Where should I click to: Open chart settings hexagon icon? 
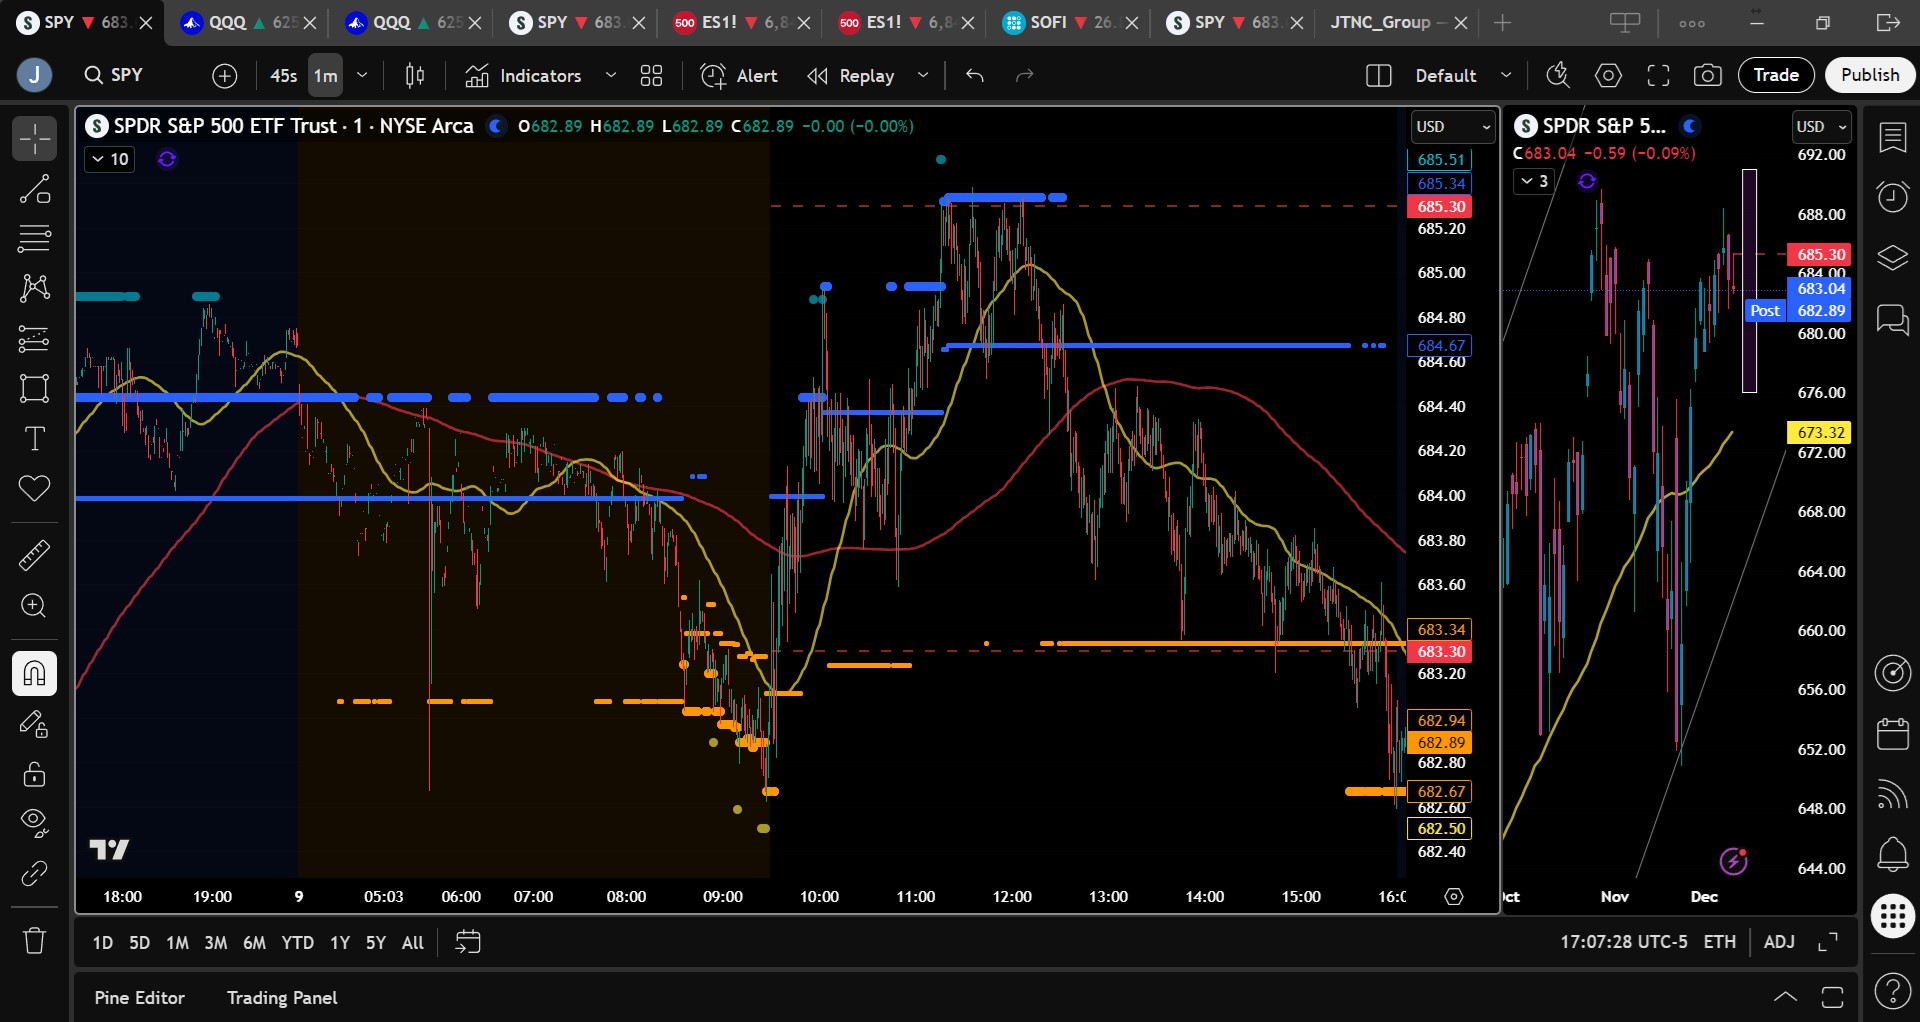pos(1608,75)
